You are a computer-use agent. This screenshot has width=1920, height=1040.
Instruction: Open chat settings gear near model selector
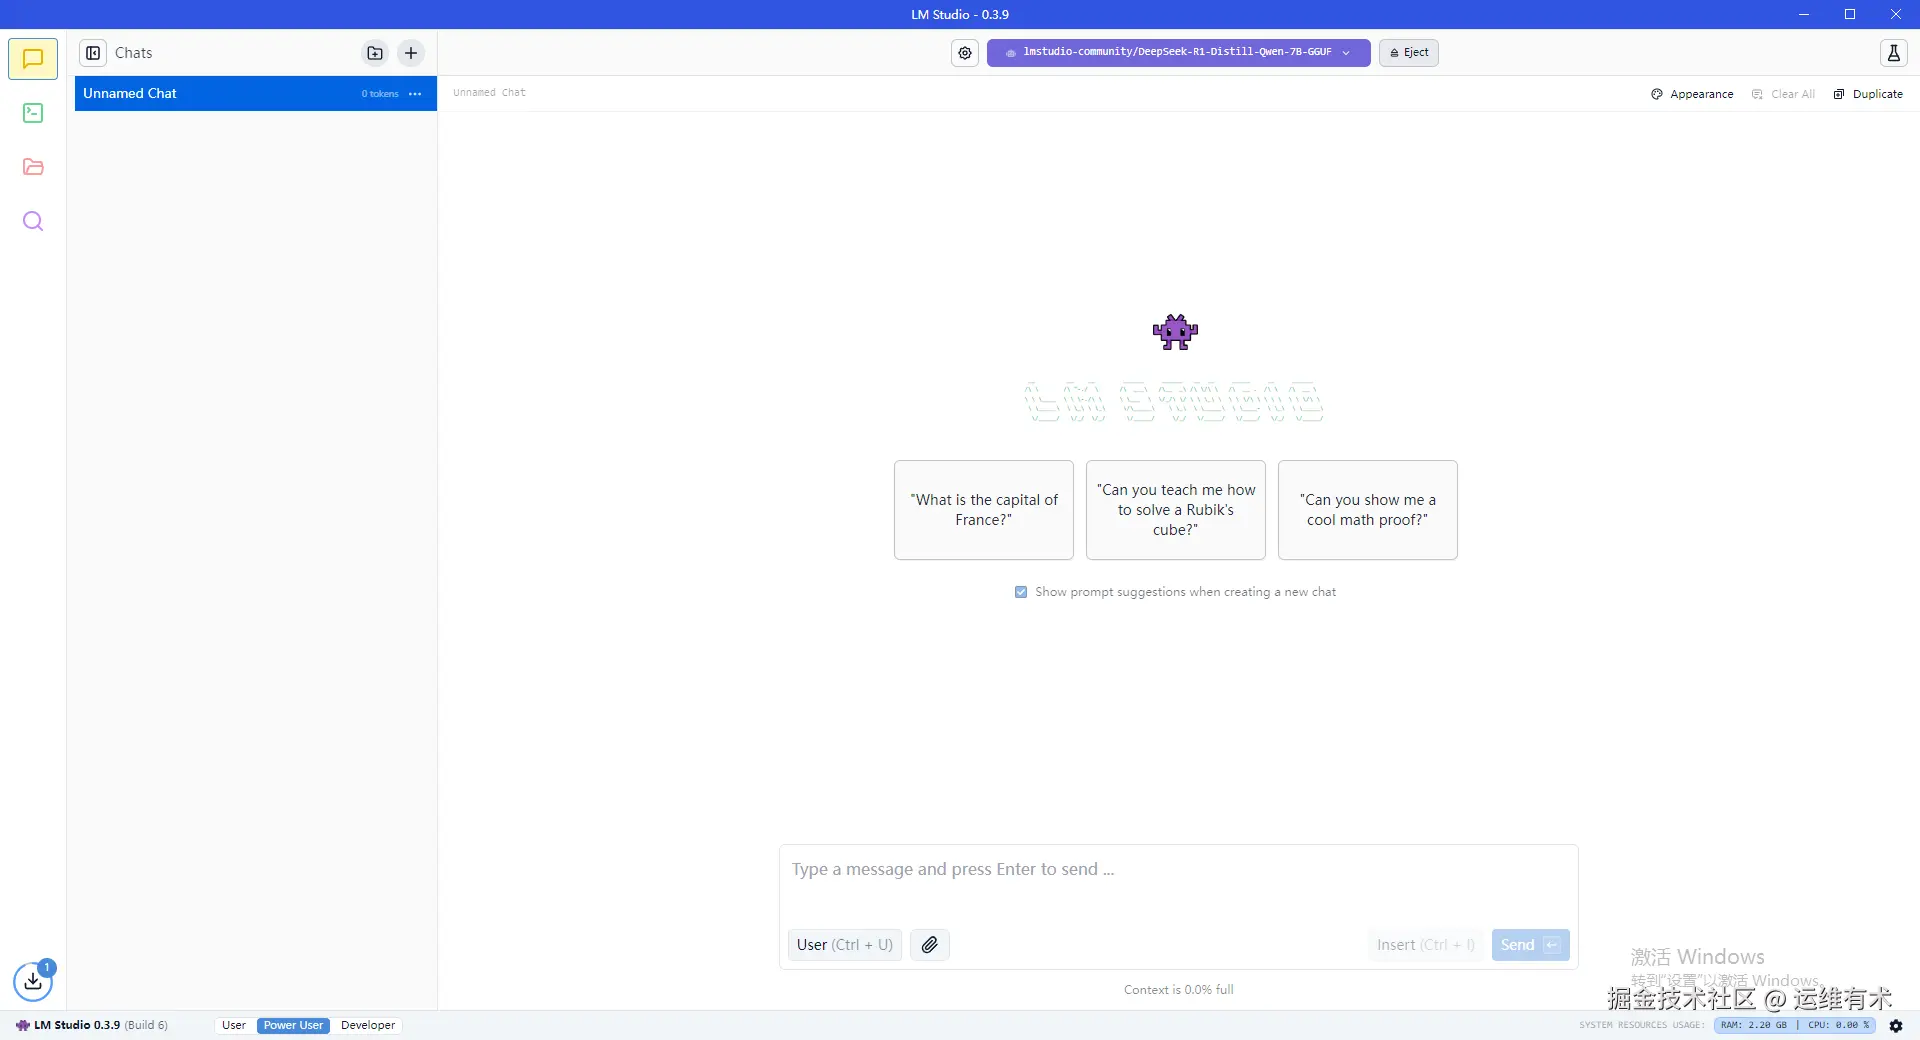point(964,52)
